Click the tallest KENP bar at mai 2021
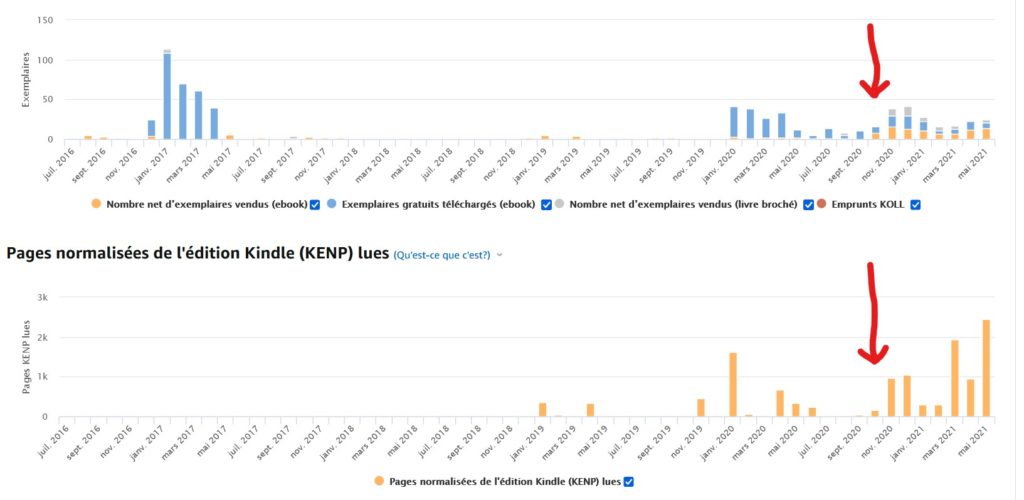The height and width of the screenshot is (500, 1024). pos(986,368)
